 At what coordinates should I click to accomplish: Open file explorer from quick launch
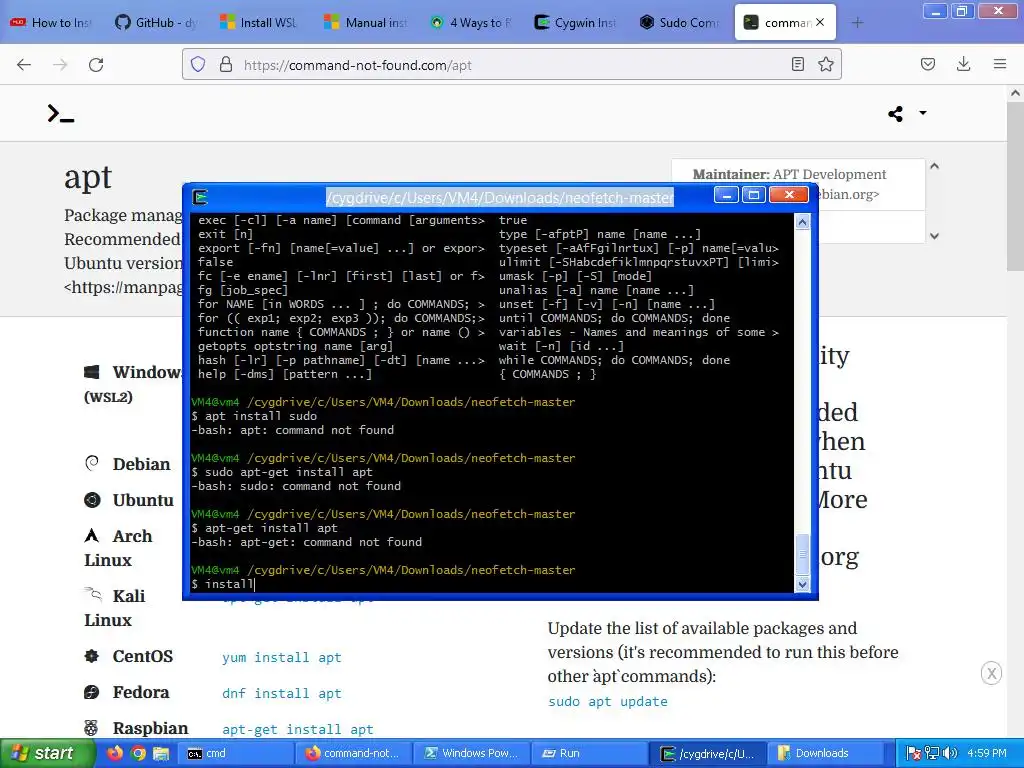coord(161,754)
